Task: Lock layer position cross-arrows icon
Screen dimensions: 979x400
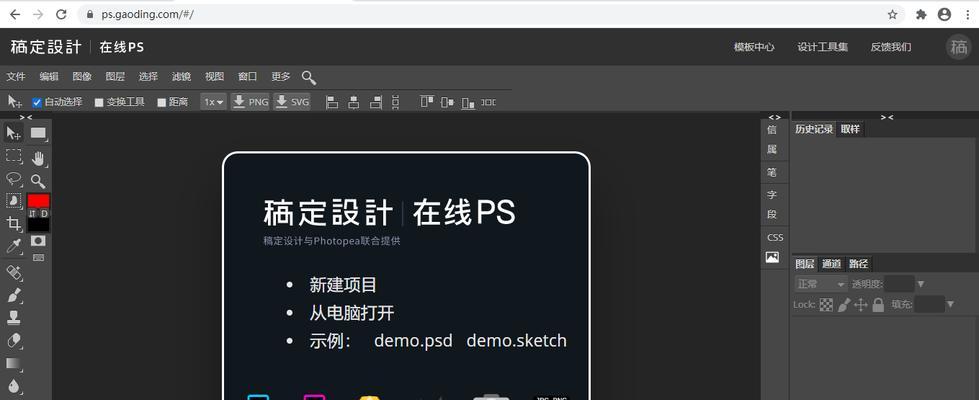Action: [861, 305]
